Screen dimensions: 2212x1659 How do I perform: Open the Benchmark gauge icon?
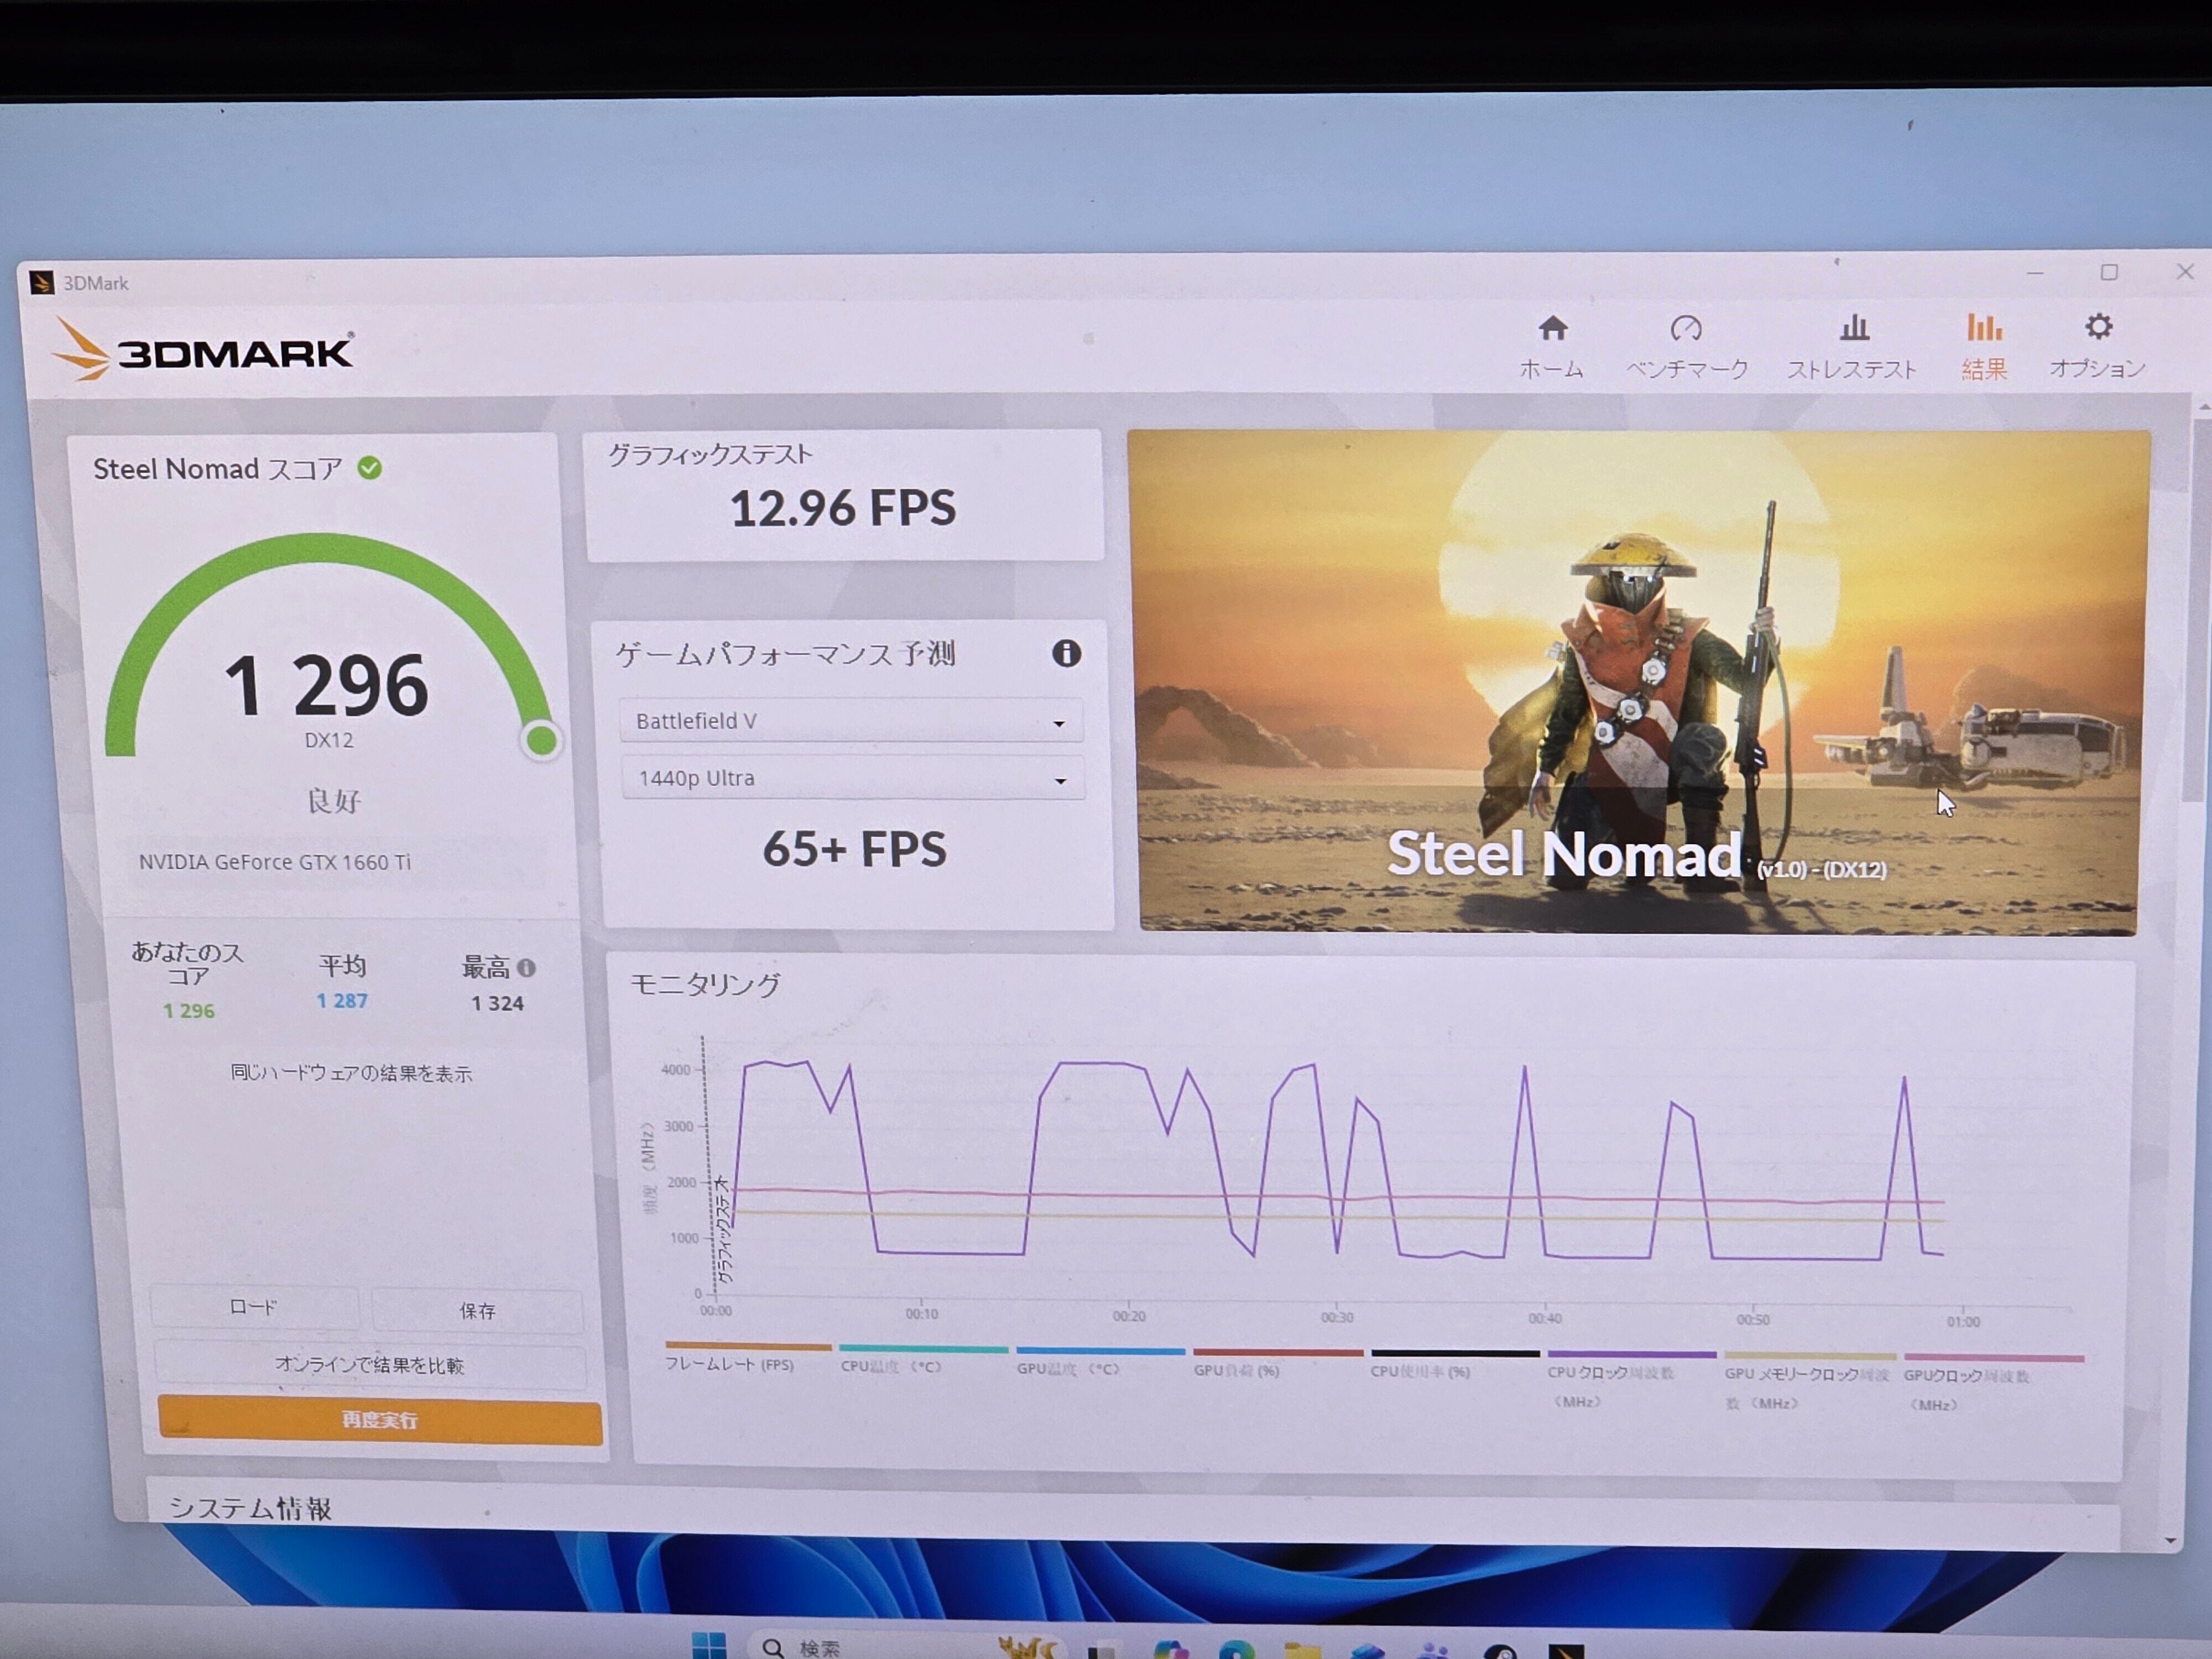[1686, 329]
